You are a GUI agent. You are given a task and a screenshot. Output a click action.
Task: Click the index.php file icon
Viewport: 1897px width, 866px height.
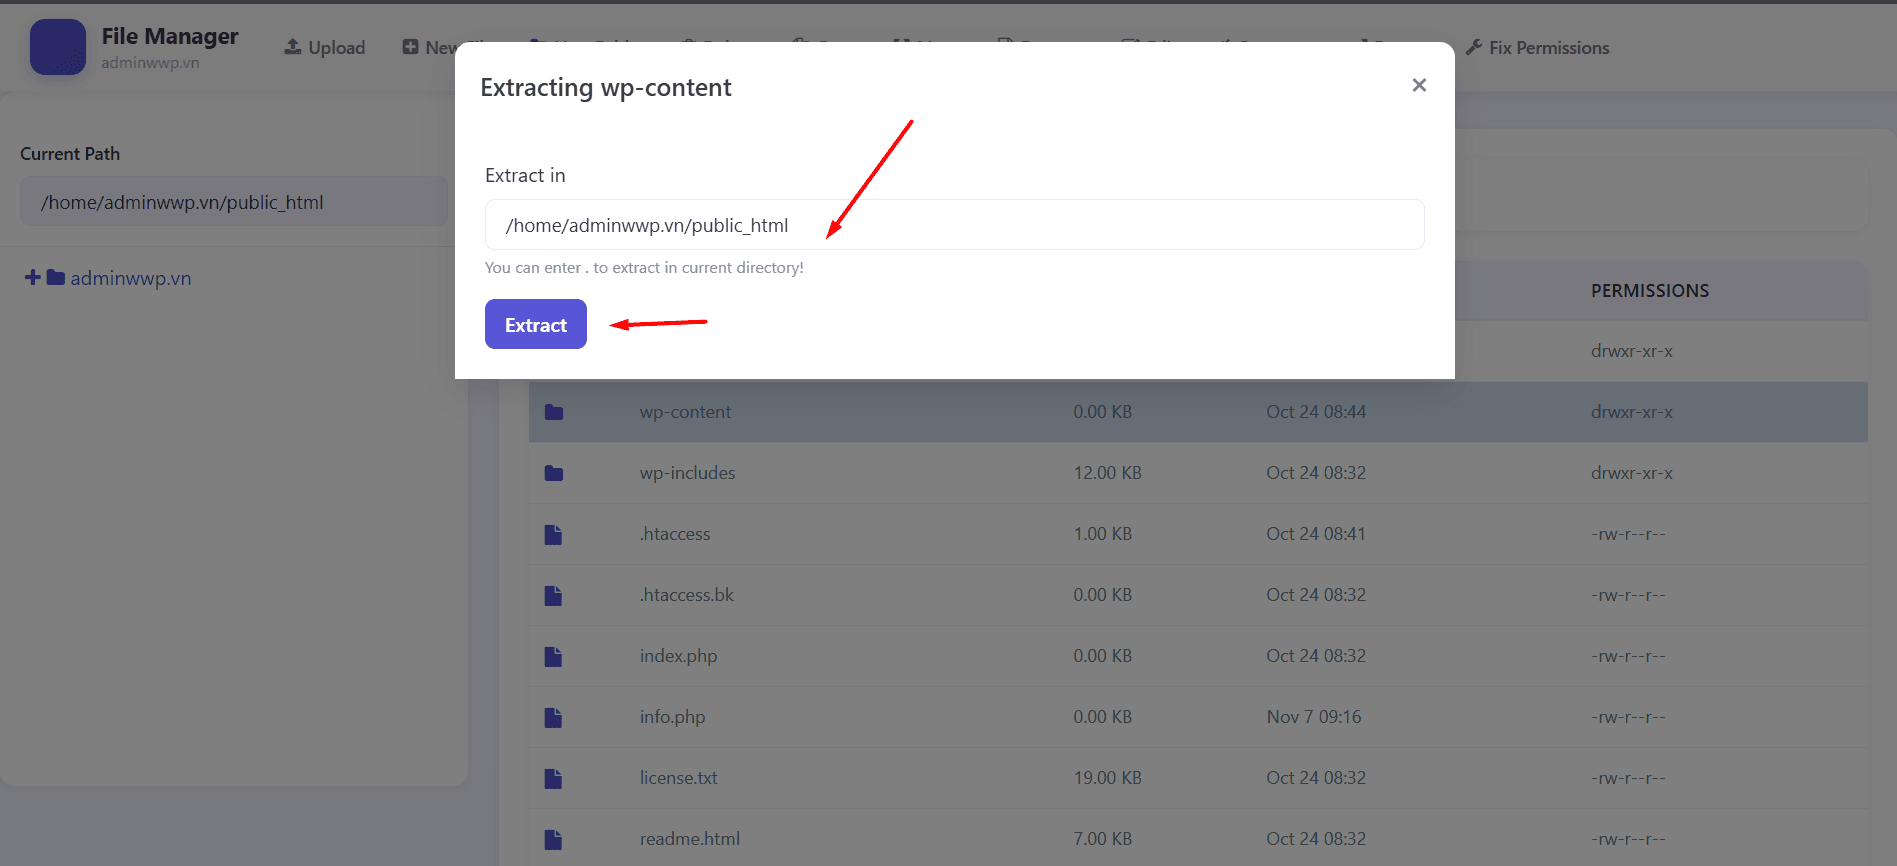[553, 657]
